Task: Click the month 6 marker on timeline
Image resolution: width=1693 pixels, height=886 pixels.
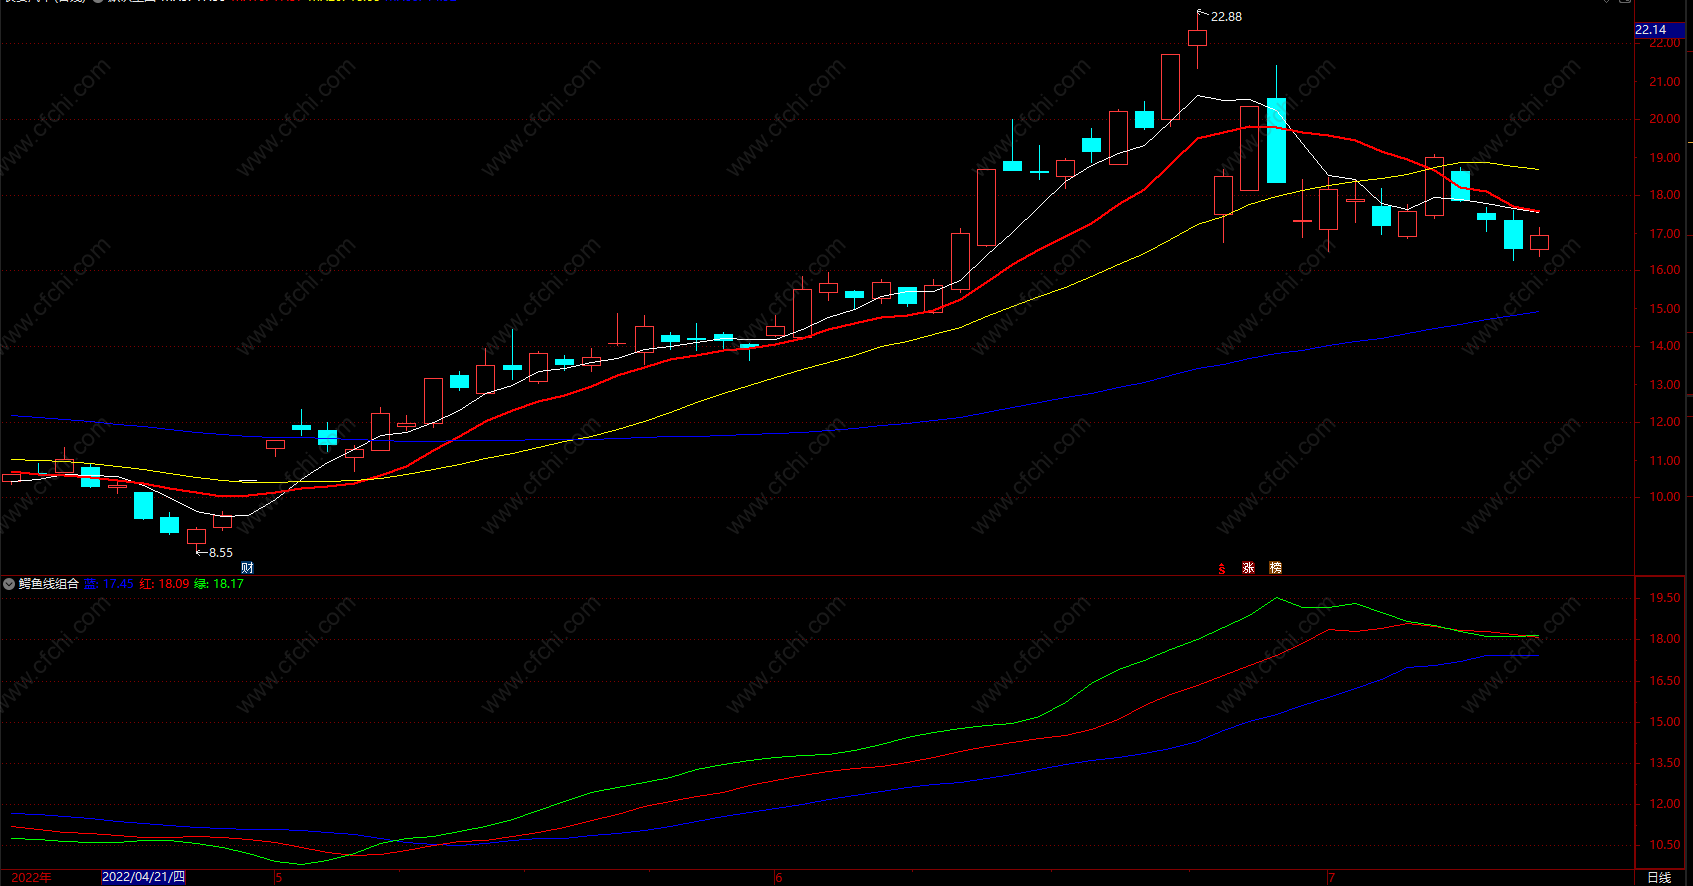Action: 778,878
